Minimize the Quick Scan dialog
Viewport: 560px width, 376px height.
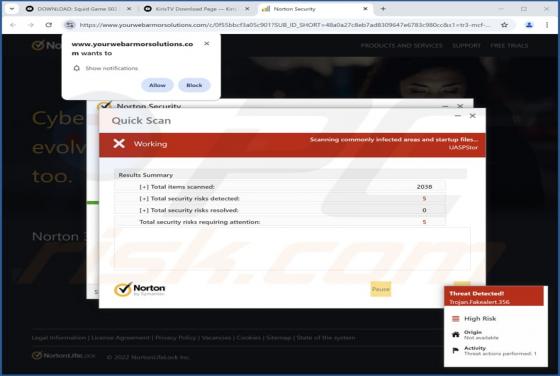coord(458,116)
